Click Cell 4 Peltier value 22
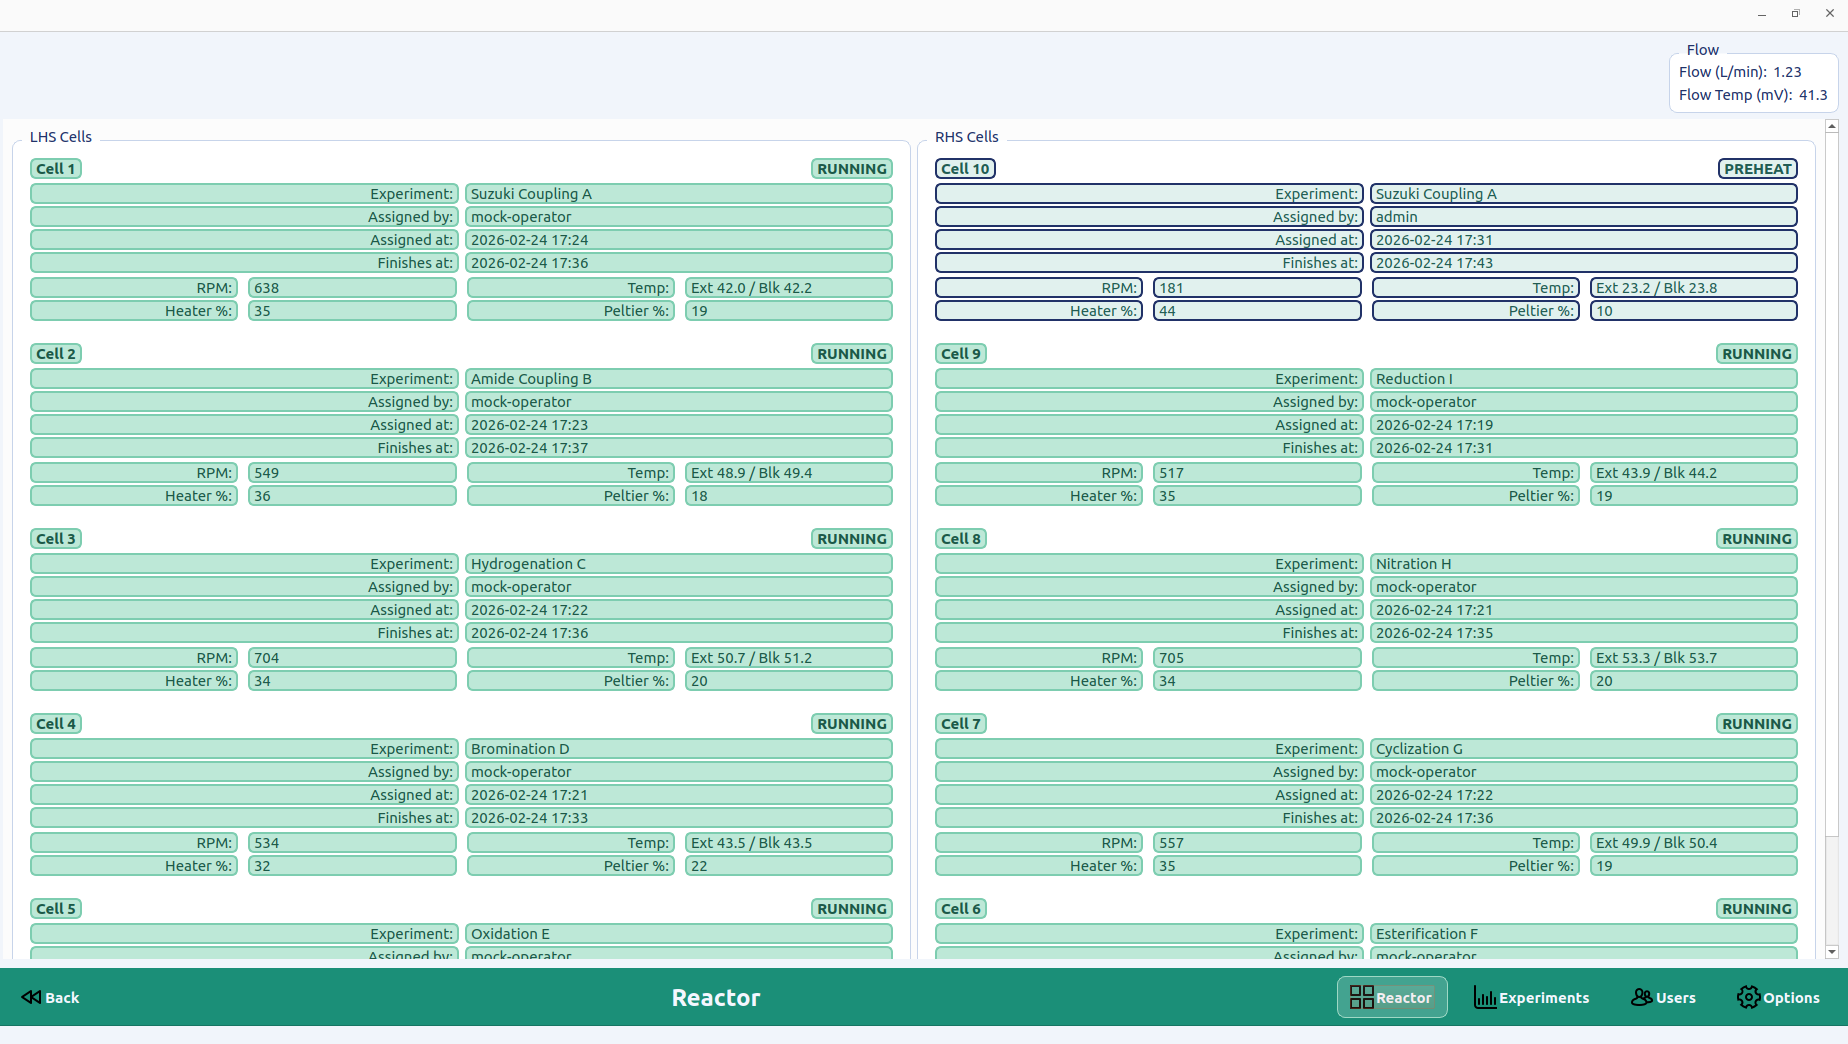This screenshot has height=1044, width=1848. click(788, 866)
